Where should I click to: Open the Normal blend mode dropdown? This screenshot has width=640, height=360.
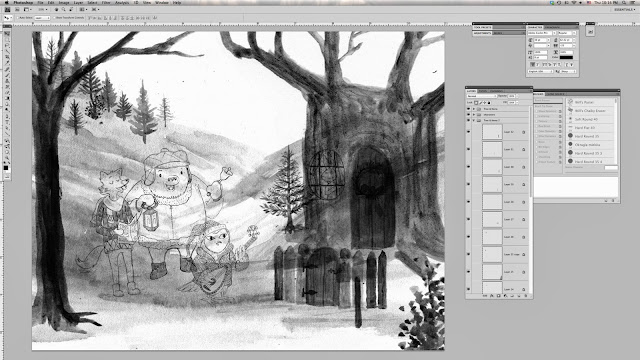pos(482,96)
